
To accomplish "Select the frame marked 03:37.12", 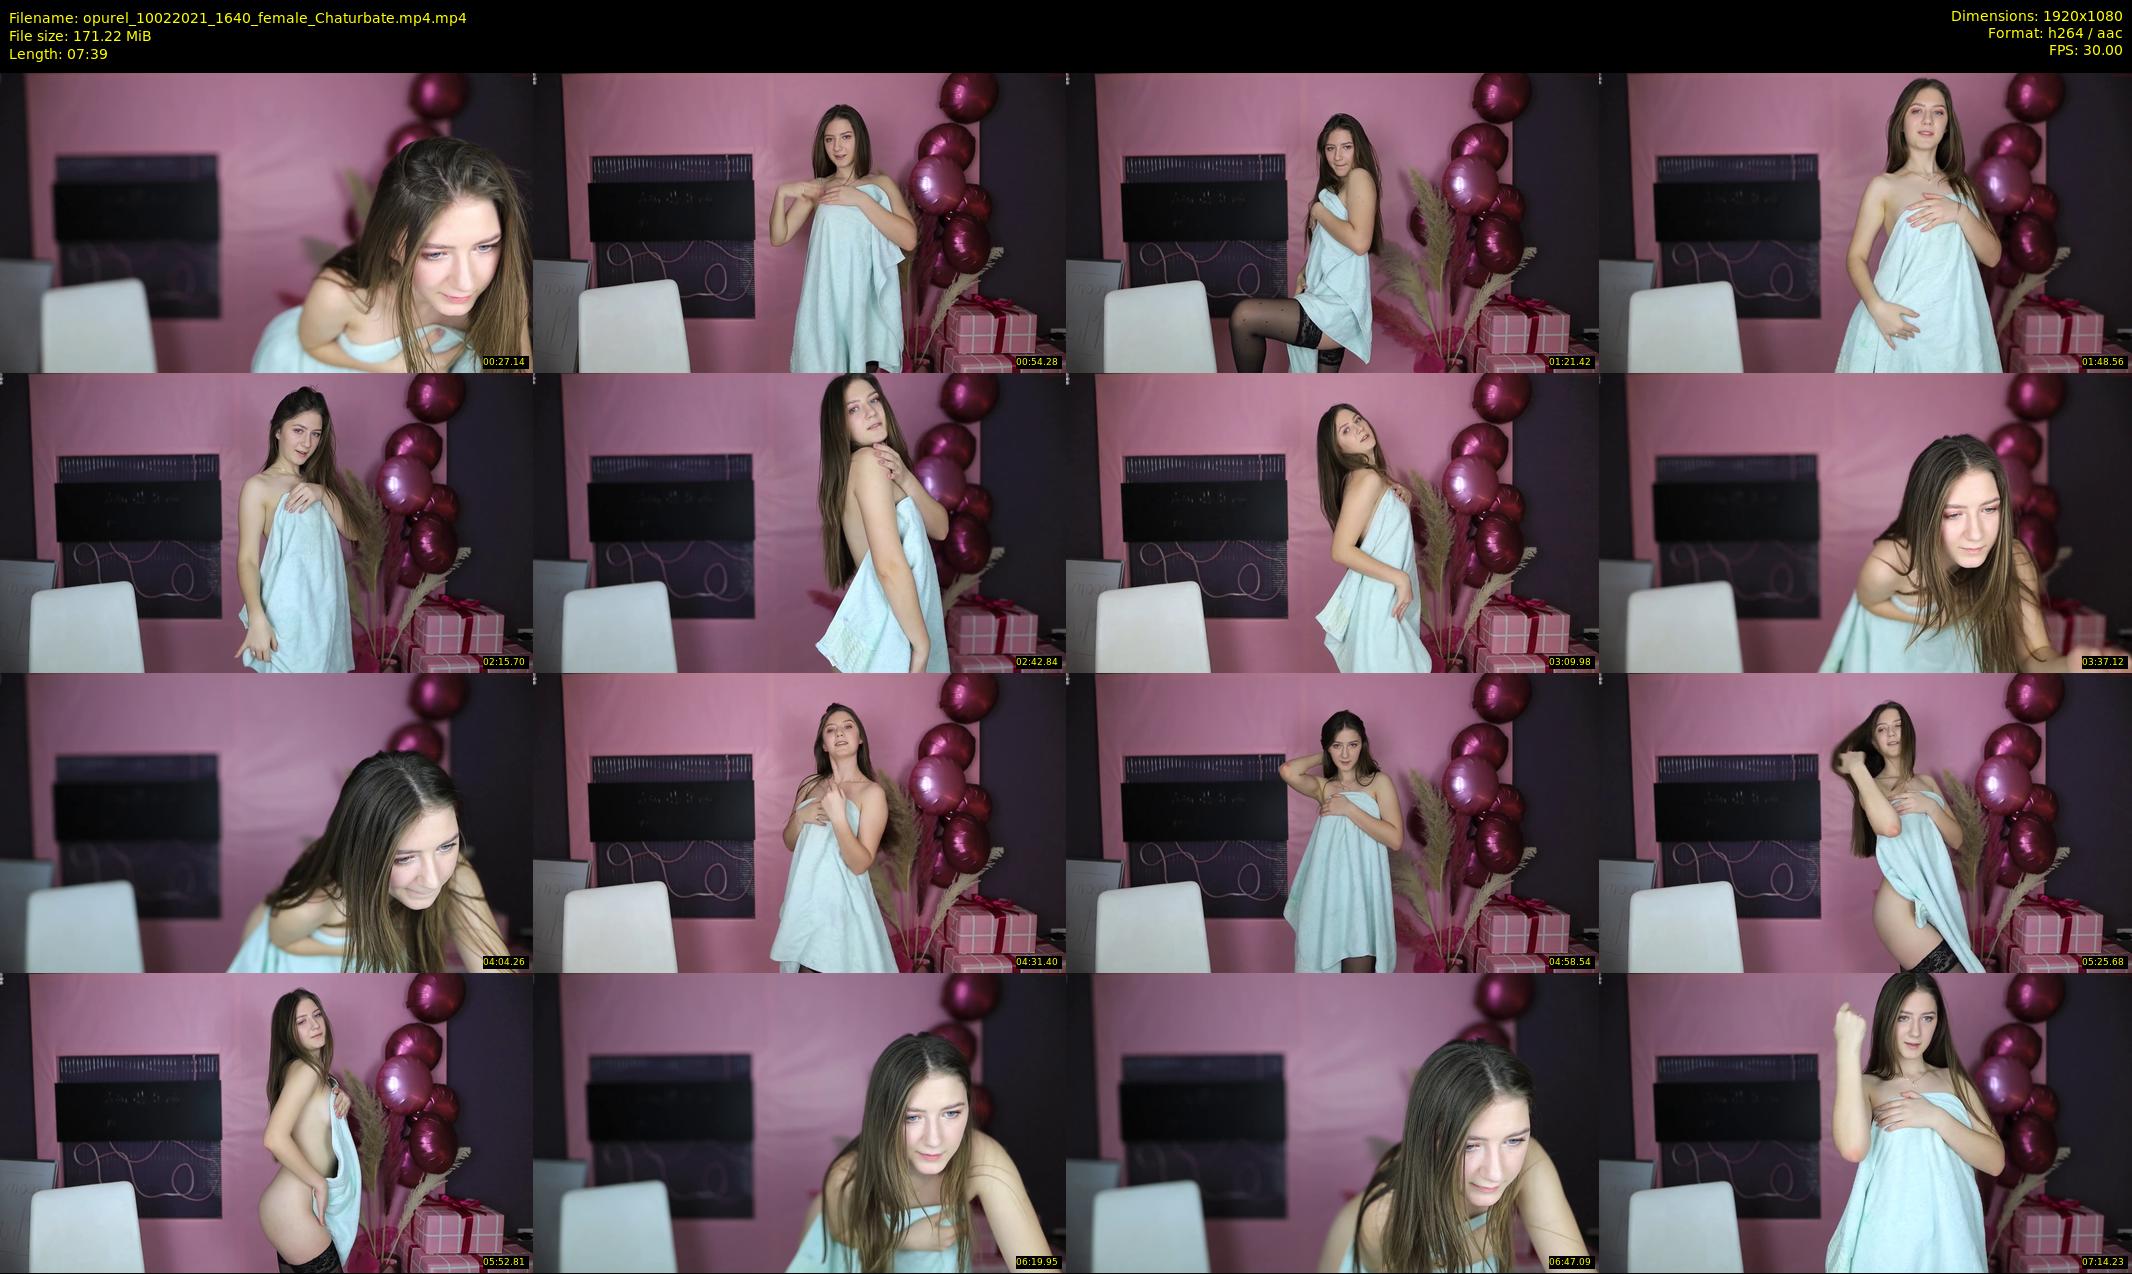I will point(1865,523).
